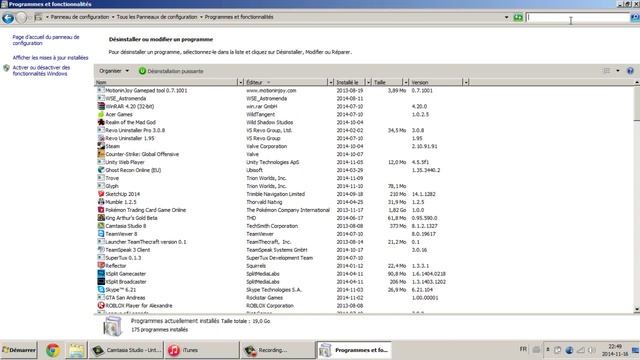Select King Arthur's Gold Beta icon
The width and height of the screenshot is (640, 360).
coord(101,218)
